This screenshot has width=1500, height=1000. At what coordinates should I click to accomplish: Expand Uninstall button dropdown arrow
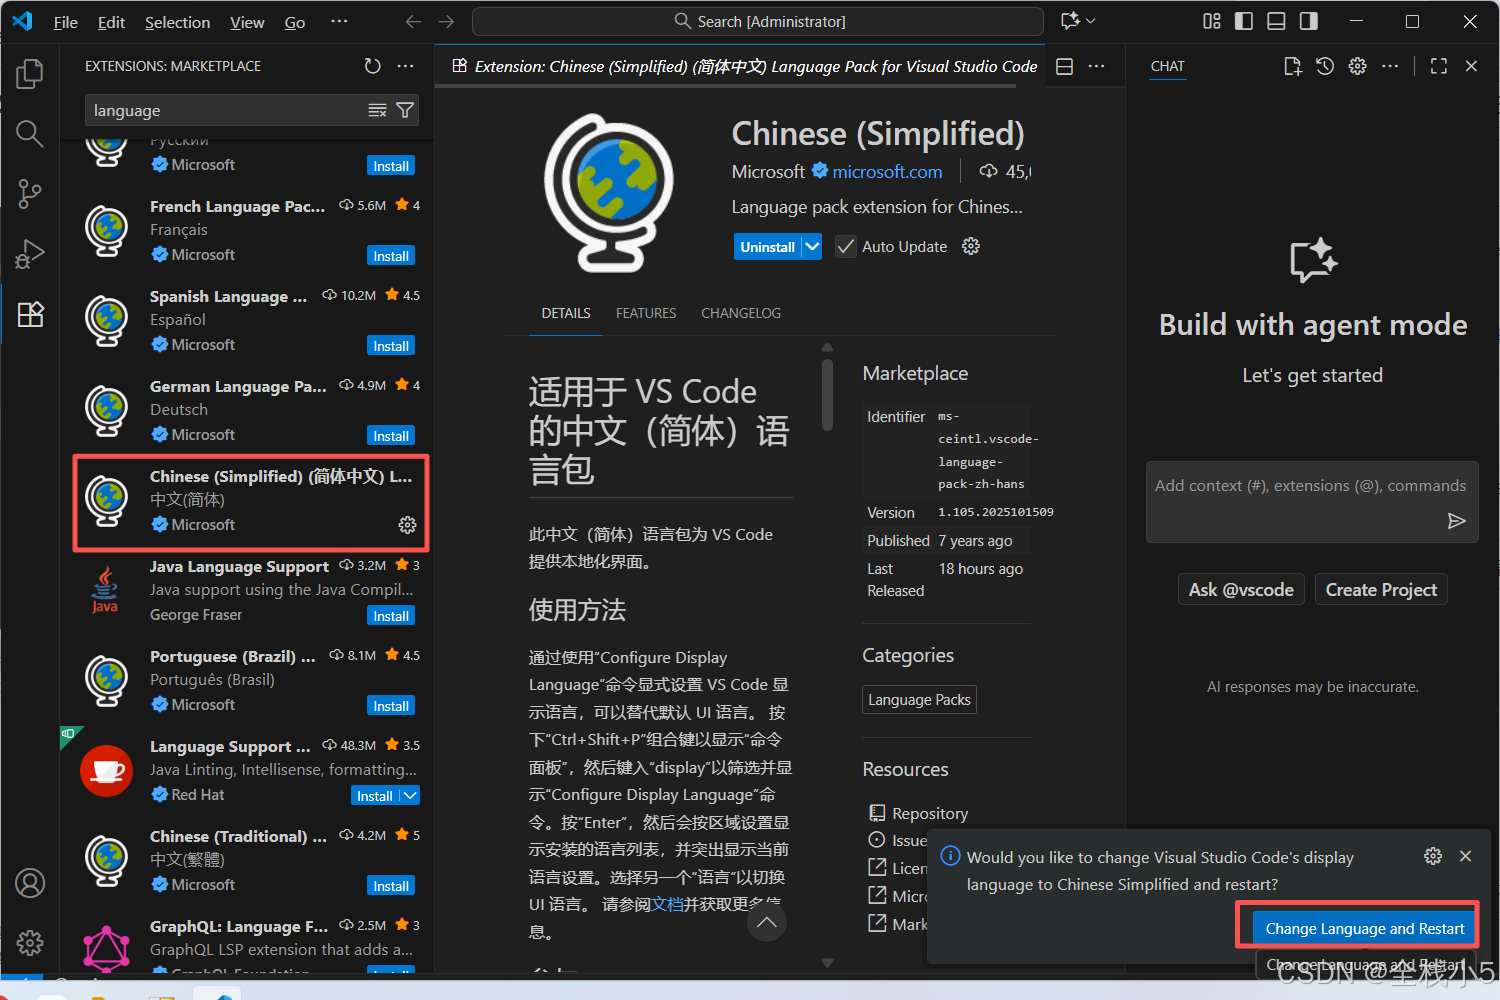812,246
